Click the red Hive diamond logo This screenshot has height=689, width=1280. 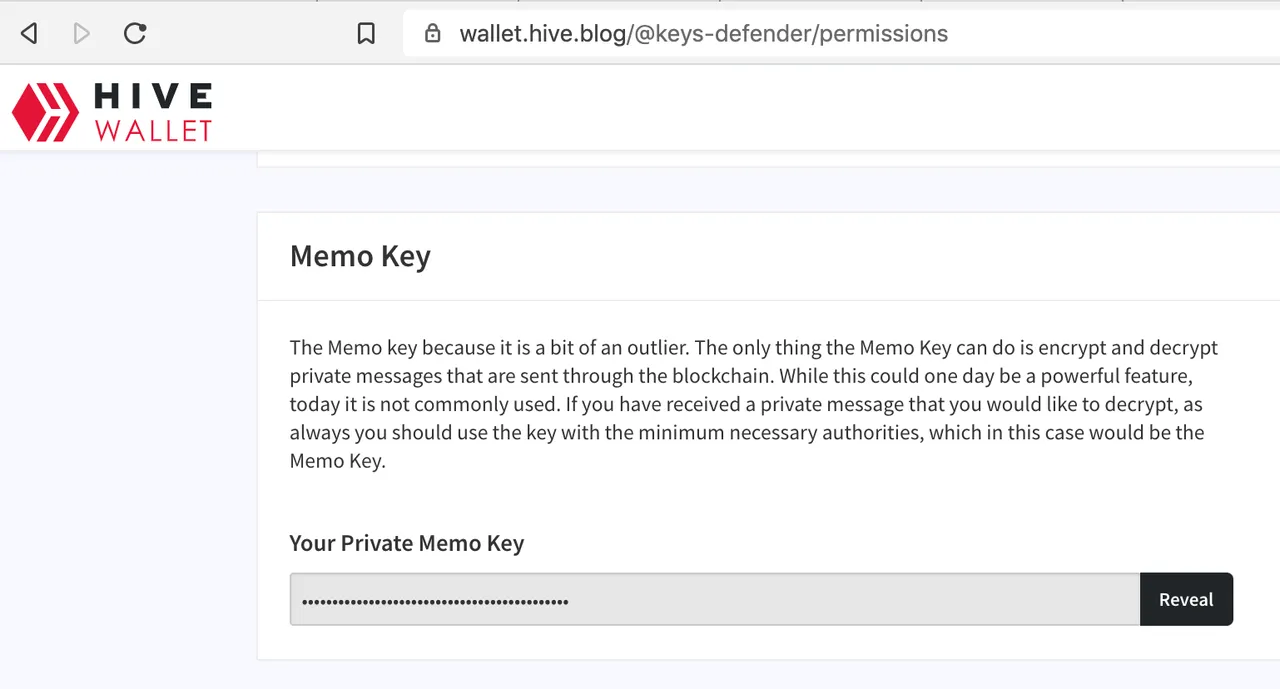point(45,110)
